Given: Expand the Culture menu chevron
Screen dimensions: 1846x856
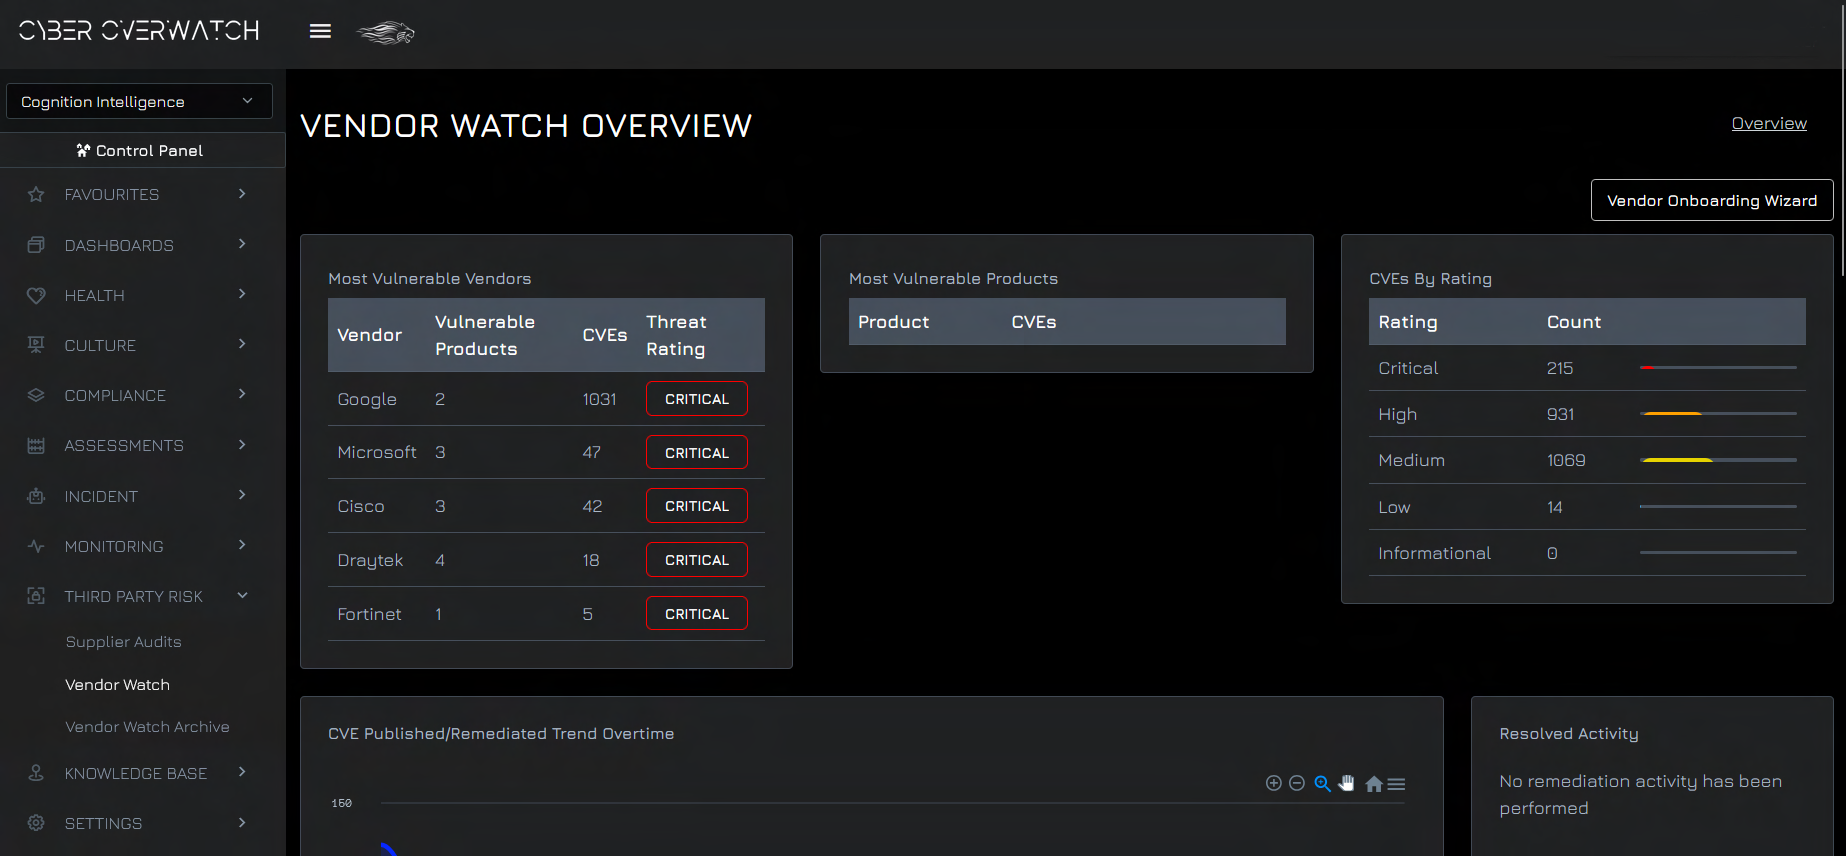Looking at the screenshot, I should [242, 344].
